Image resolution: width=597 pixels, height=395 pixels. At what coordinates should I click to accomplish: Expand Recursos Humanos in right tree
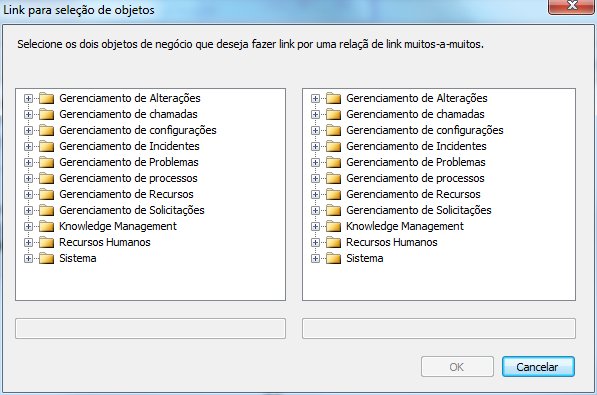click(315, 242)
